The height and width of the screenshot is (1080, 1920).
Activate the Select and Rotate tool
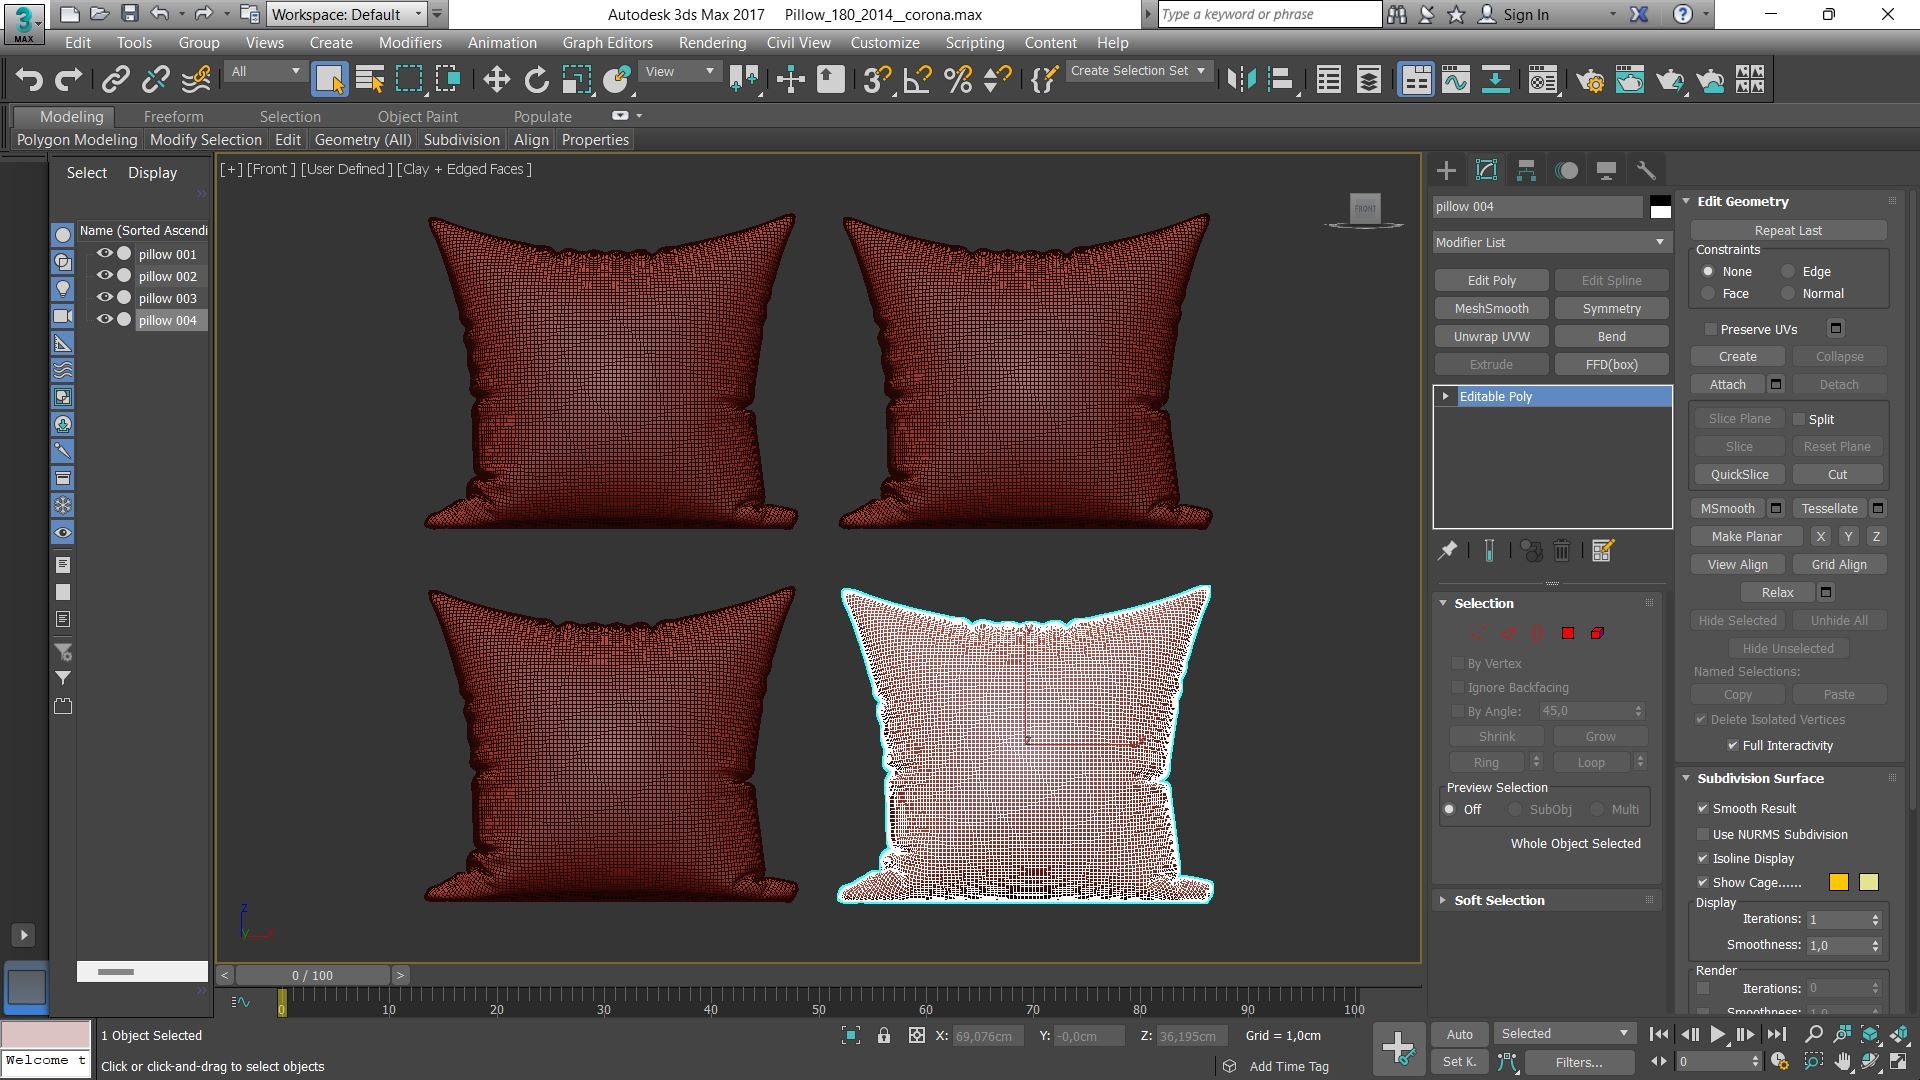537,80
